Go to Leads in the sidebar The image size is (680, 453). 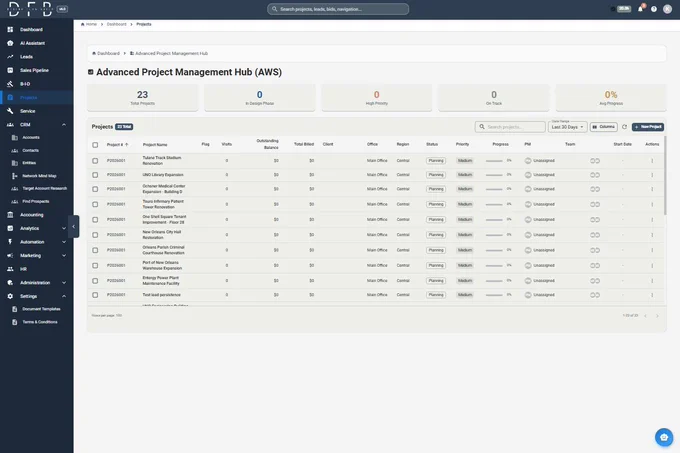[x=36, y=57]
